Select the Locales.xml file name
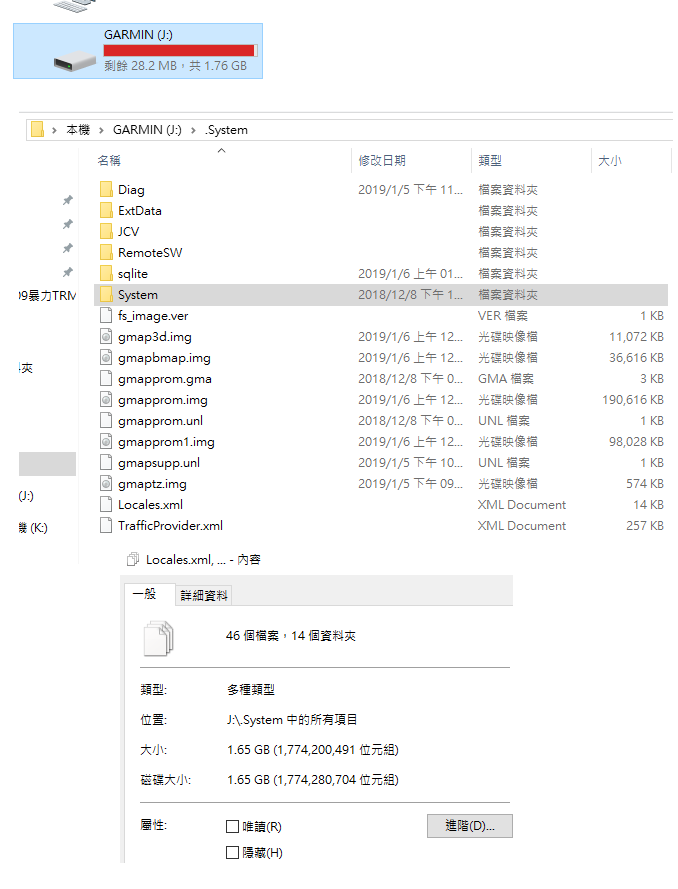This screenshot has width=678, height=889. pyautogui.click(x=150, y=504)
